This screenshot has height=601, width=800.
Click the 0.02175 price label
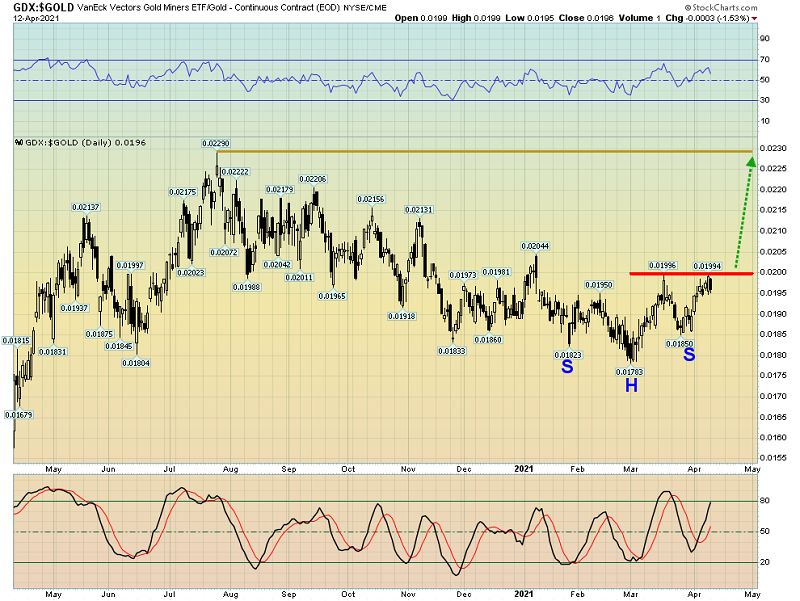(x=183, y=192)
